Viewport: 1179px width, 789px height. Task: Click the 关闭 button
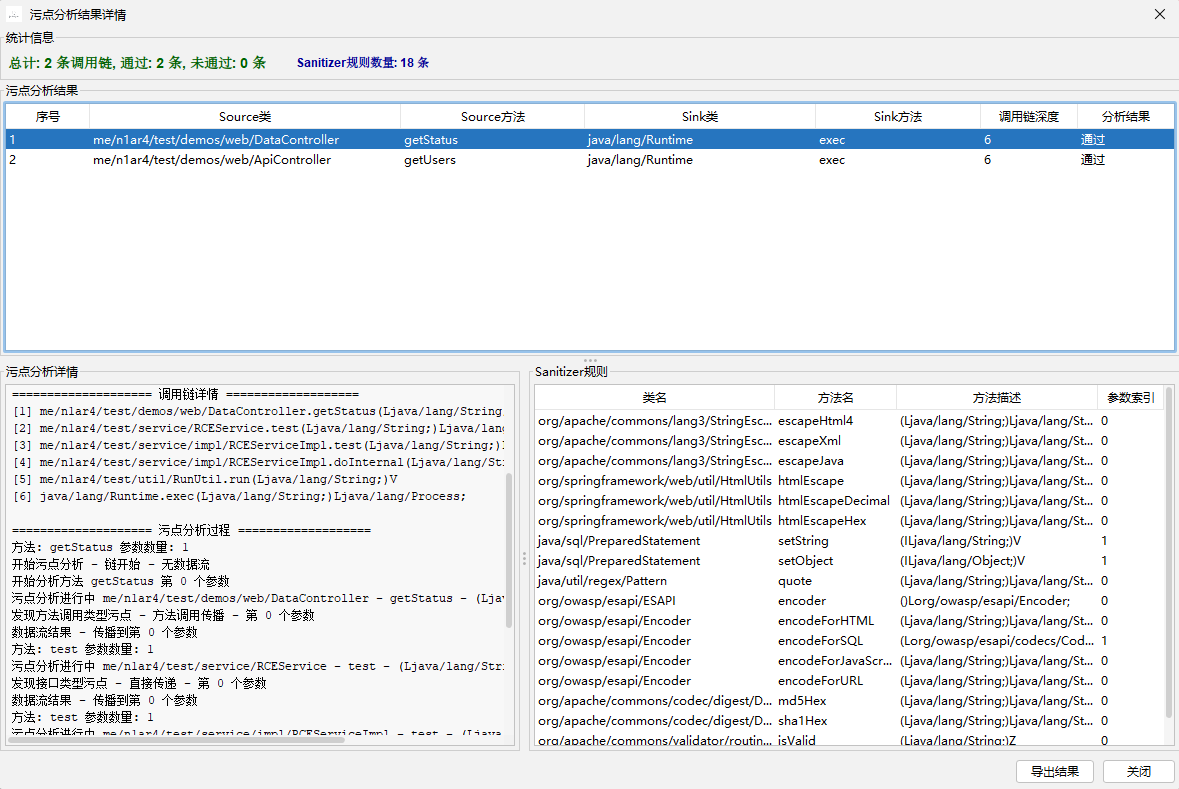pyautogui.click(x=1138, y=771)
